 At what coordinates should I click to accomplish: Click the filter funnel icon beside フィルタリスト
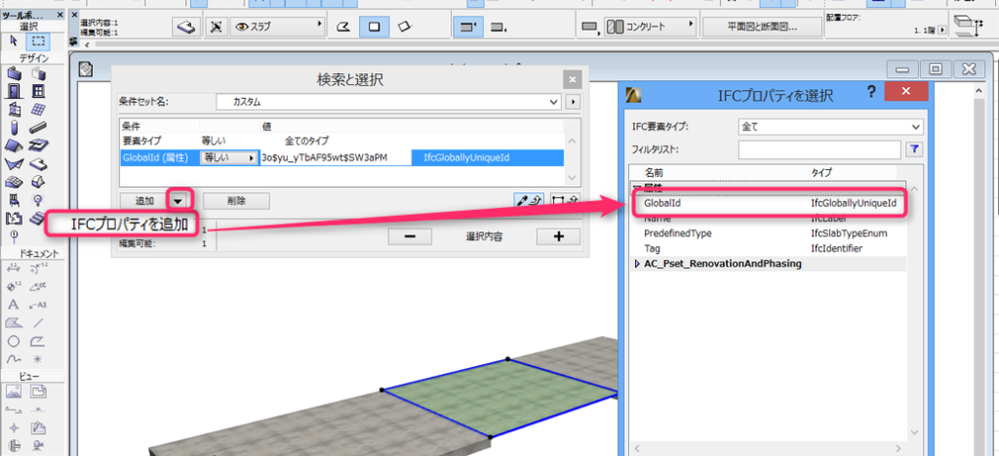(x=913, y=149)
